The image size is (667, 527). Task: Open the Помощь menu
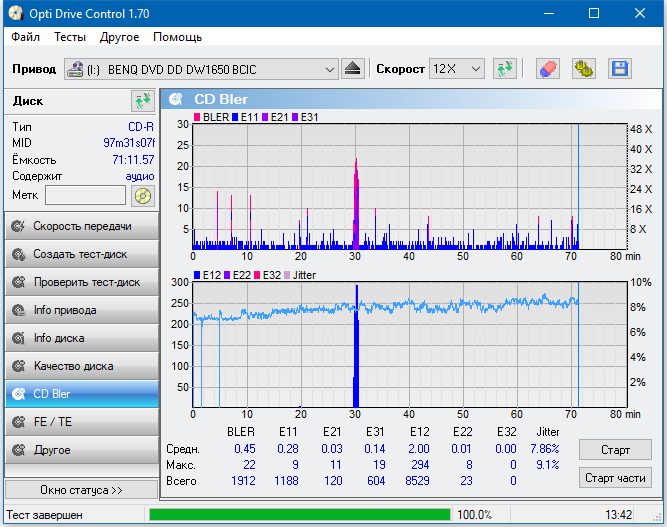coord(177,37)
